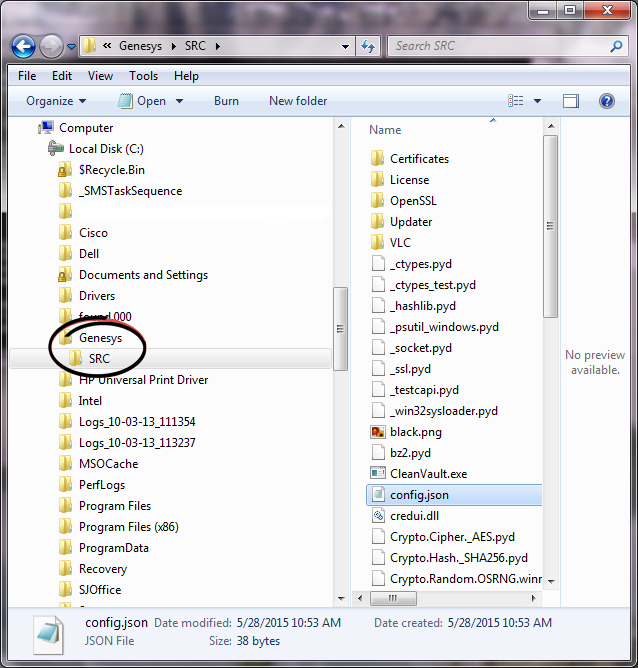Click the refresh button beside address bar
The width and height of the screenshot is (638, 668).
click(x=367, y=46)
